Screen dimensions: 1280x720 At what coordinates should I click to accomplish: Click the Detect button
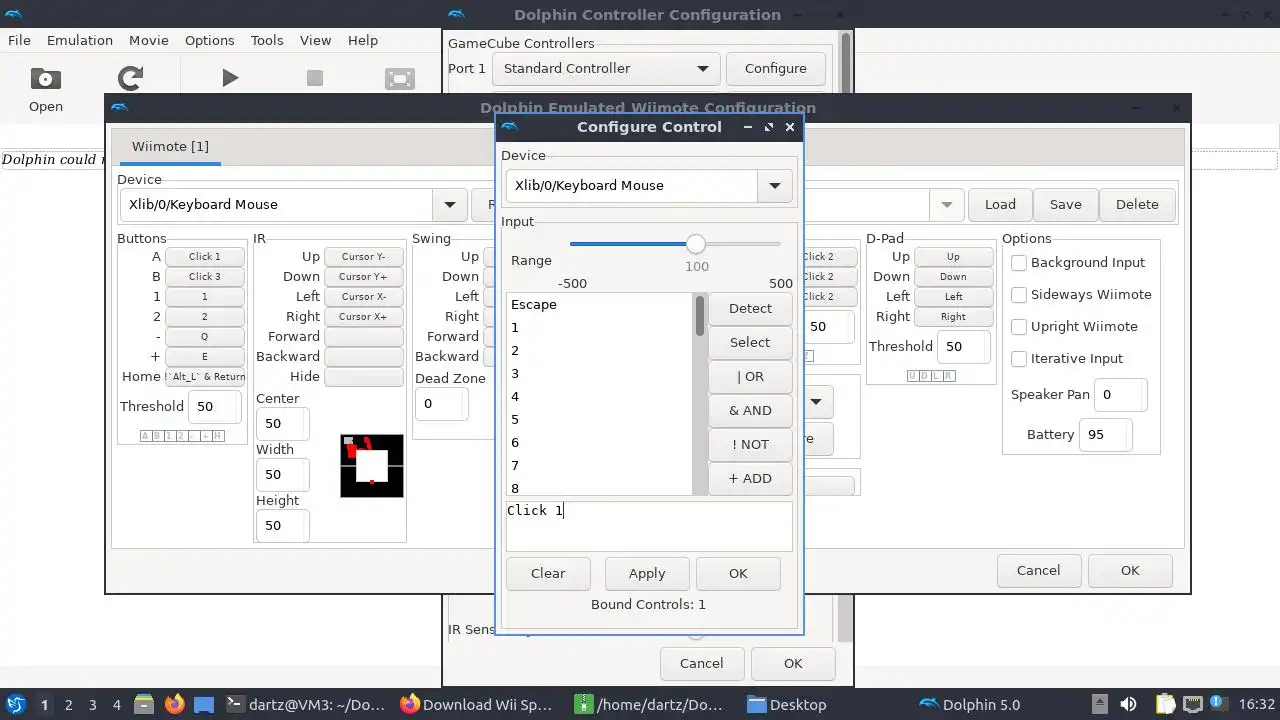(750, 308)
